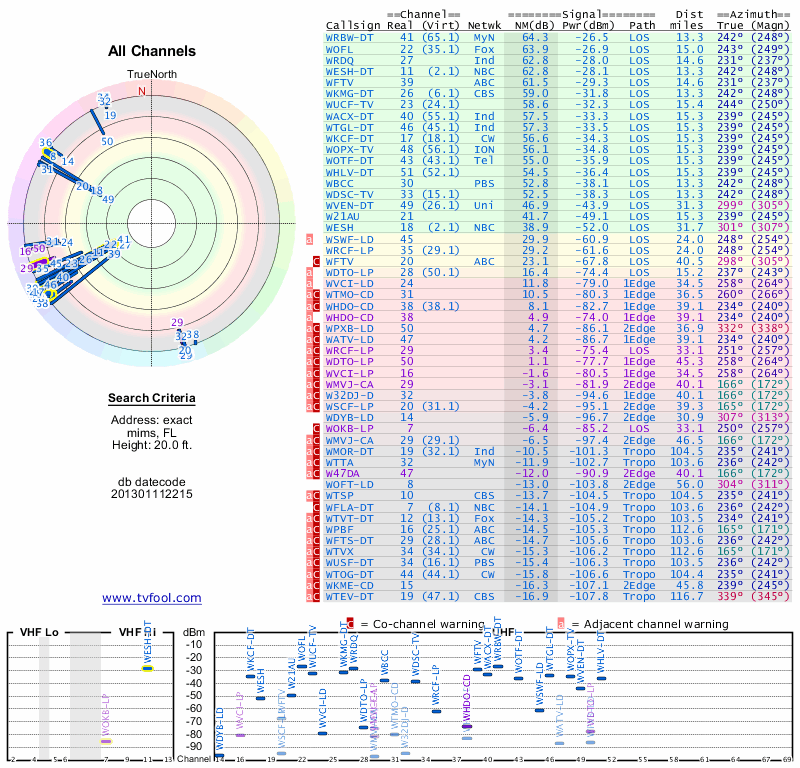Select the WOFL callsign in the table

tap(339, 49)
